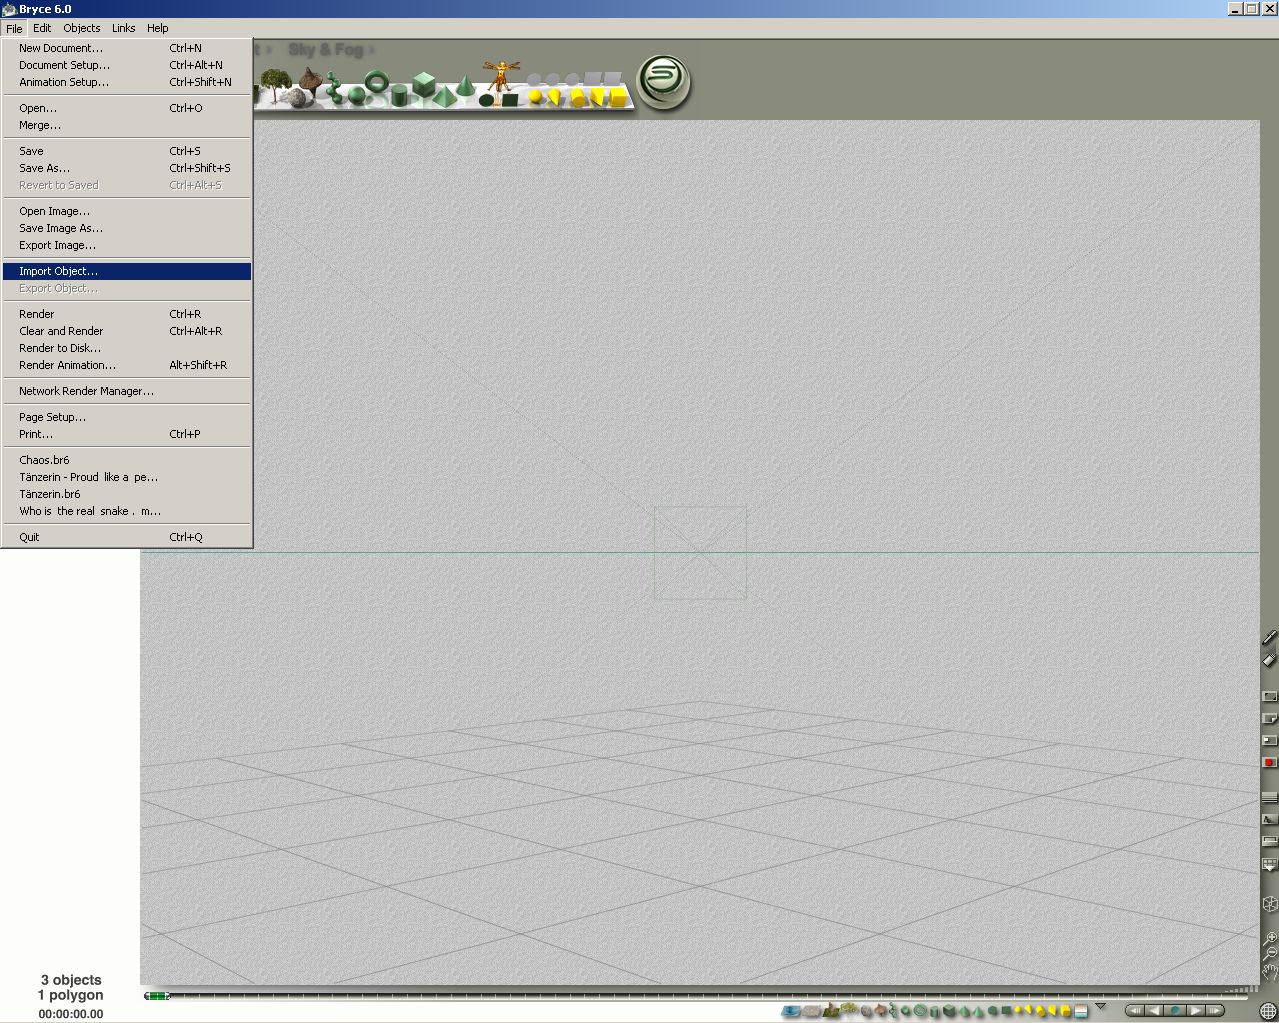Create a green cone primitive

coord(465,85)
